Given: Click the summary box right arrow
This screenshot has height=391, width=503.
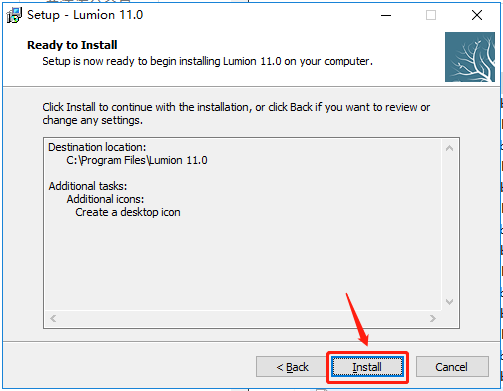Looking at the screenshot, I should (433, 318).
